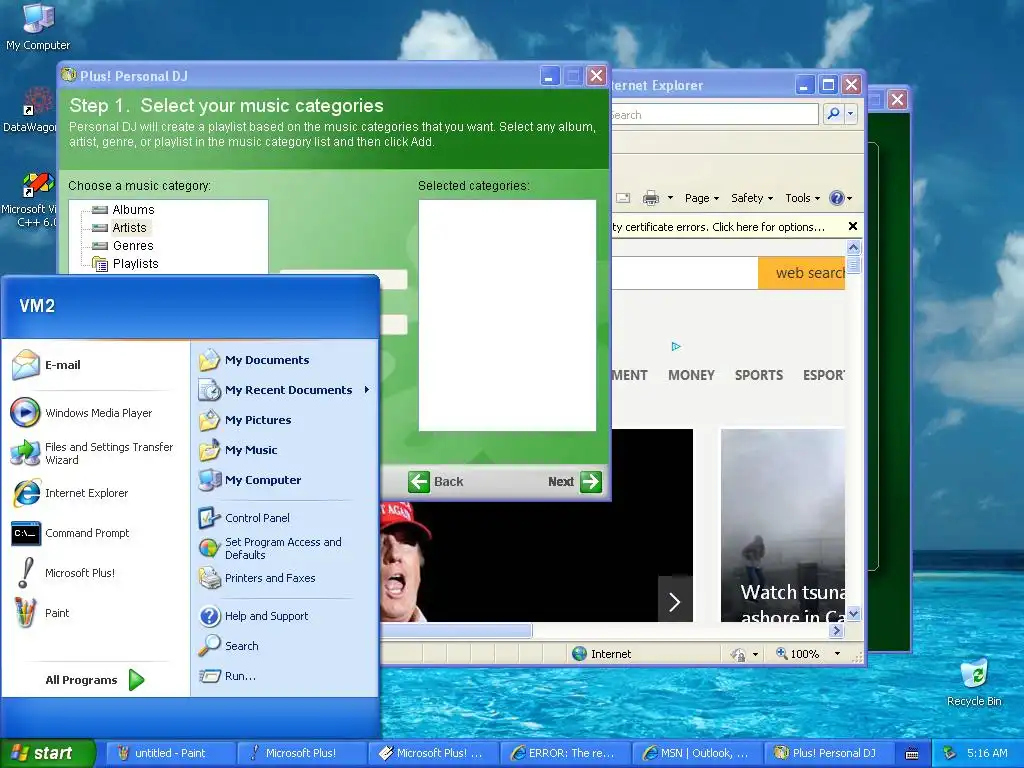This screenshot has width=1024, height=768.
Task: Switch to MSN | Outlook taskbar window
Action: [696, 753]
